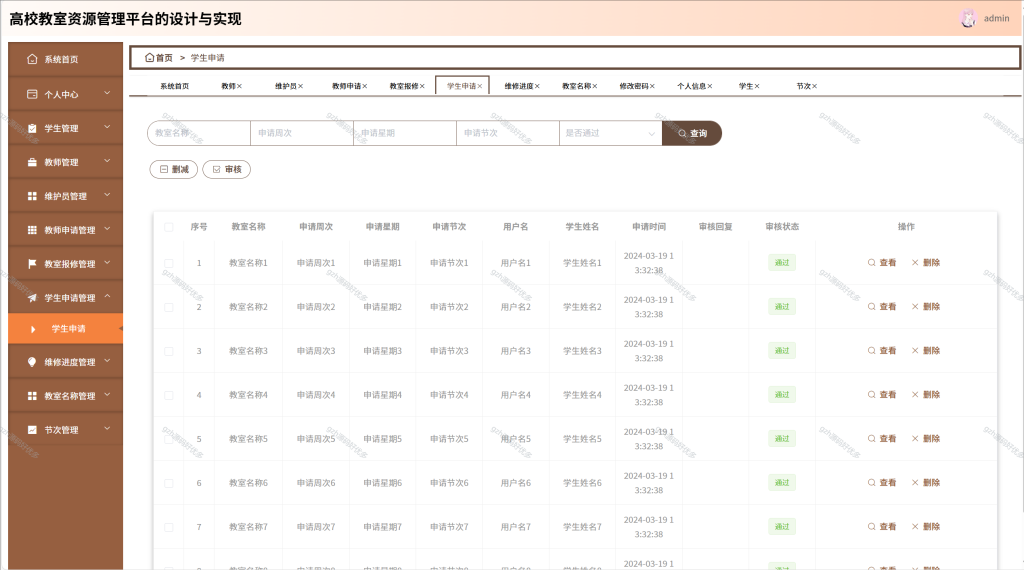Viewport: 1024px width, 570px height.
Task: Click the arrow icon beside 学生申请 submenu
Action: tap(33, 329)
